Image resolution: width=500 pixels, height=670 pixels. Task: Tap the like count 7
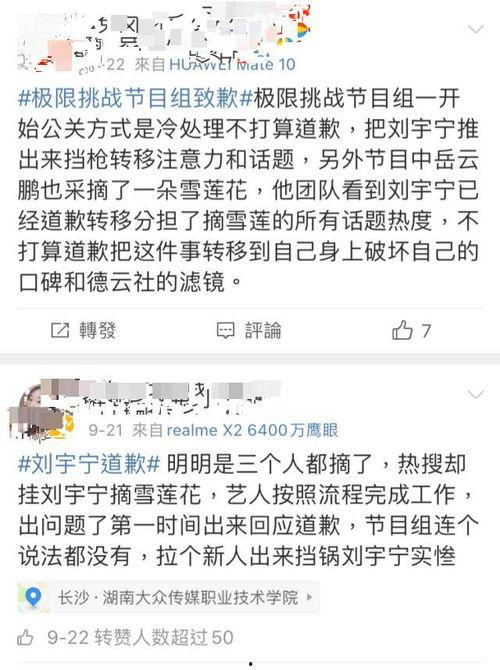pos(426,331)
